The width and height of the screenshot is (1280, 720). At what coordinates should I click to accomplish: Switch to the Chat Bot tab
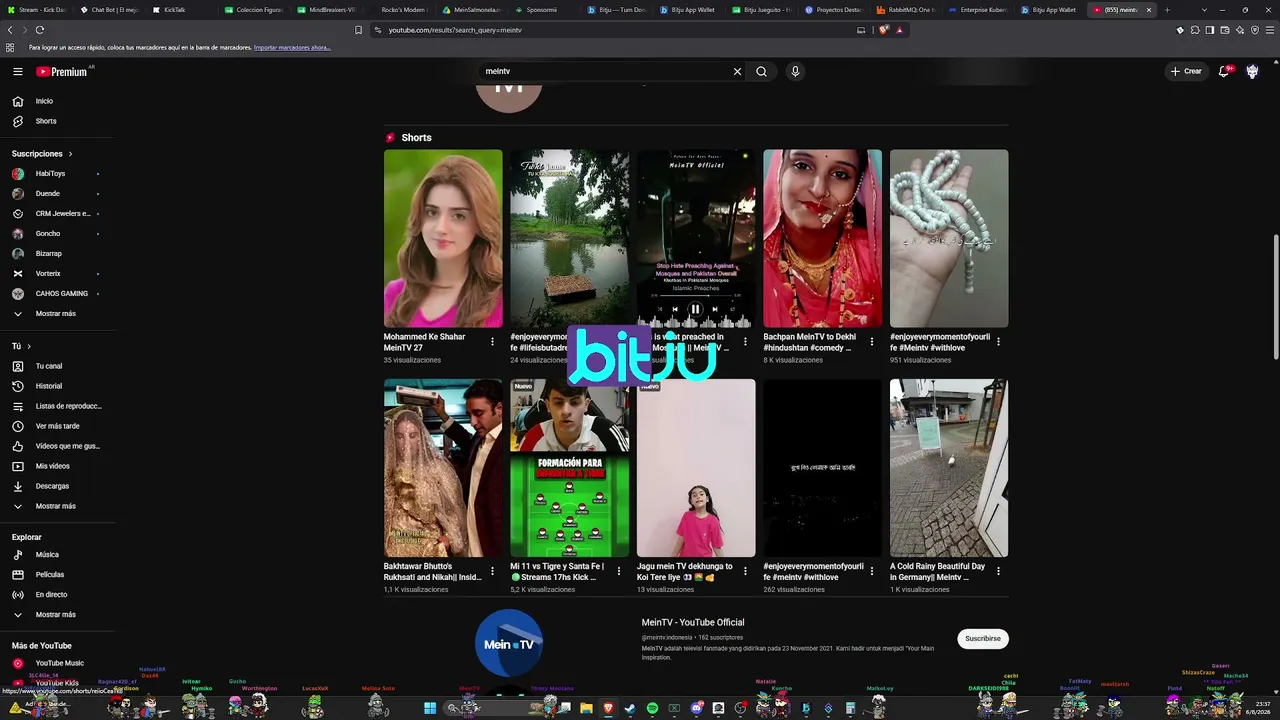[x=110, y=10]
